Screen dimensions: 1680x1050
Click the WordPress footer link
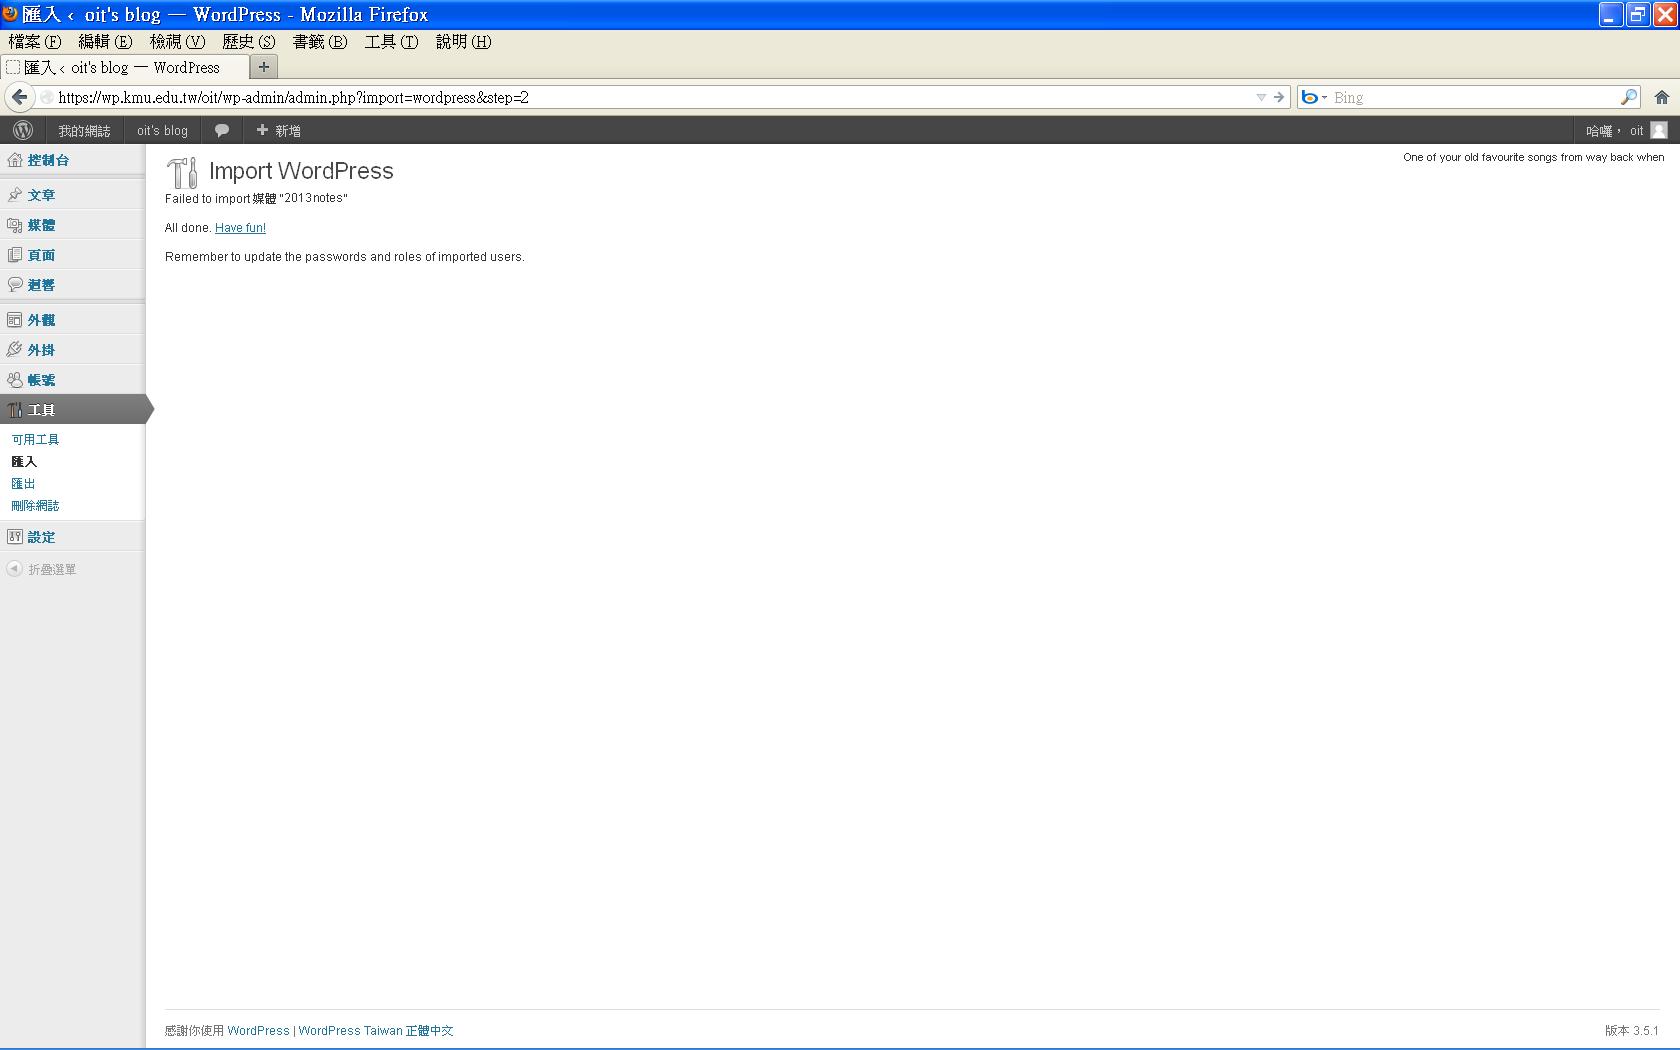pos(258,1031)
